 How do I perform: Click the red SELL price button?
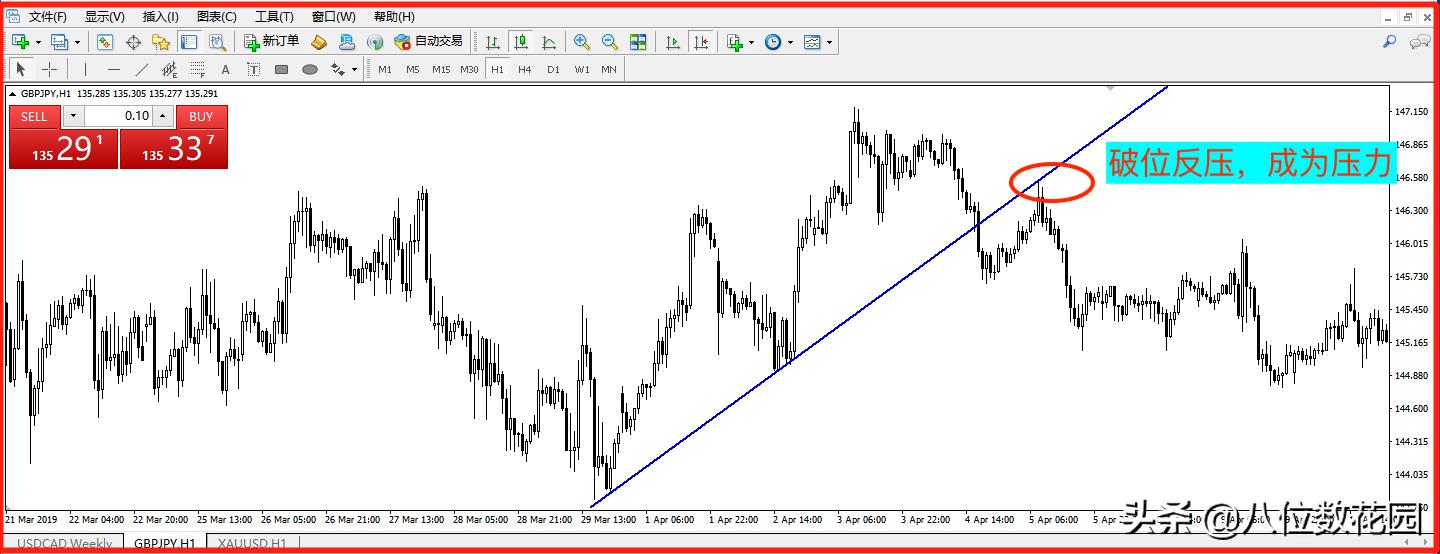coord(63,149)
